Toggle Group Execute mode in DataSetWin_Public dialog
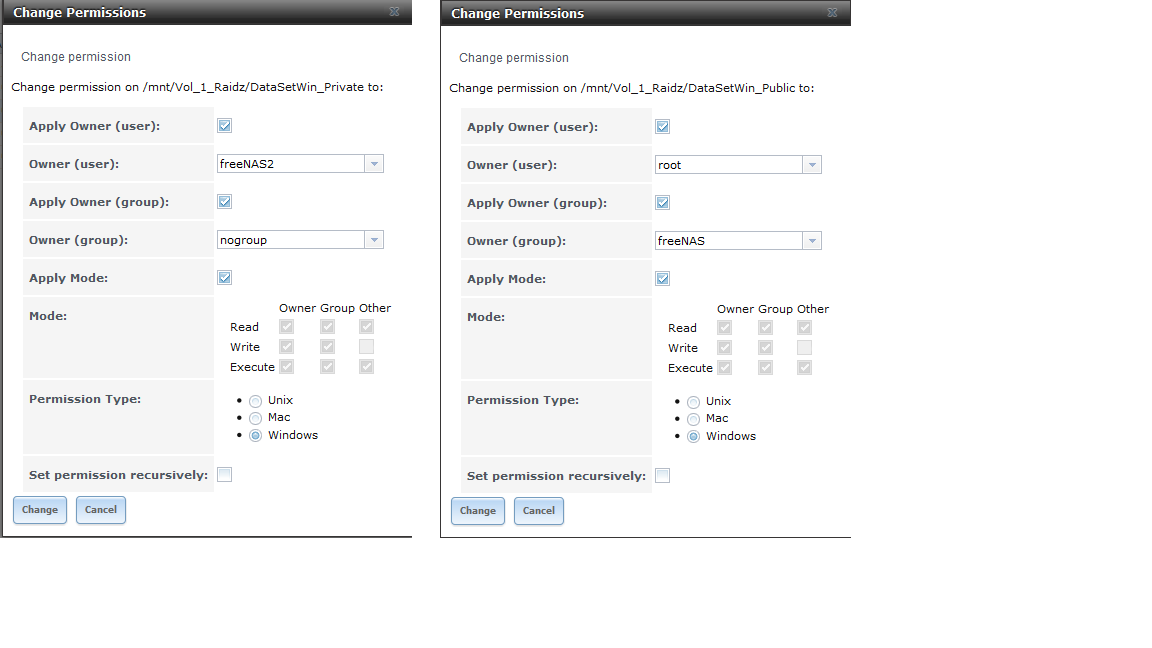This screenshot has height=648, width=1152. pos(766,367)
